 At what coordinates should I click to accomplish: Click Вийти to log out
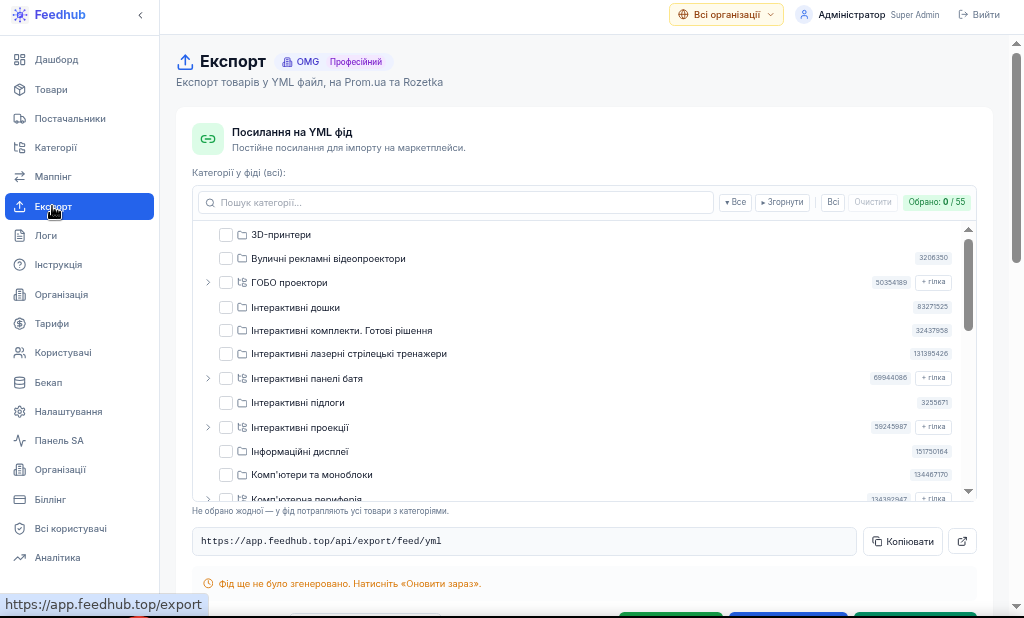[979, 14]
